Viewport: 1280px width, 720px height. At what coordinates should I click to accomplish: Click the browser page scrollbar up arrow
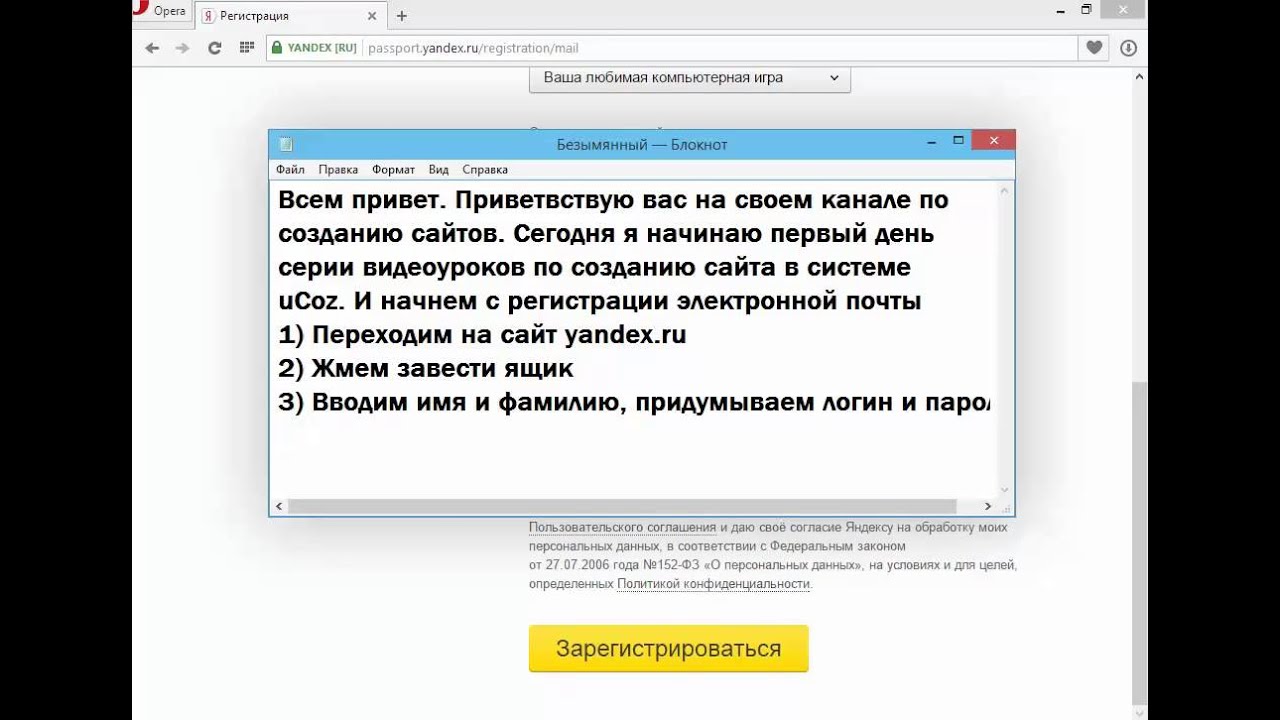click(x=1140, y=75)
